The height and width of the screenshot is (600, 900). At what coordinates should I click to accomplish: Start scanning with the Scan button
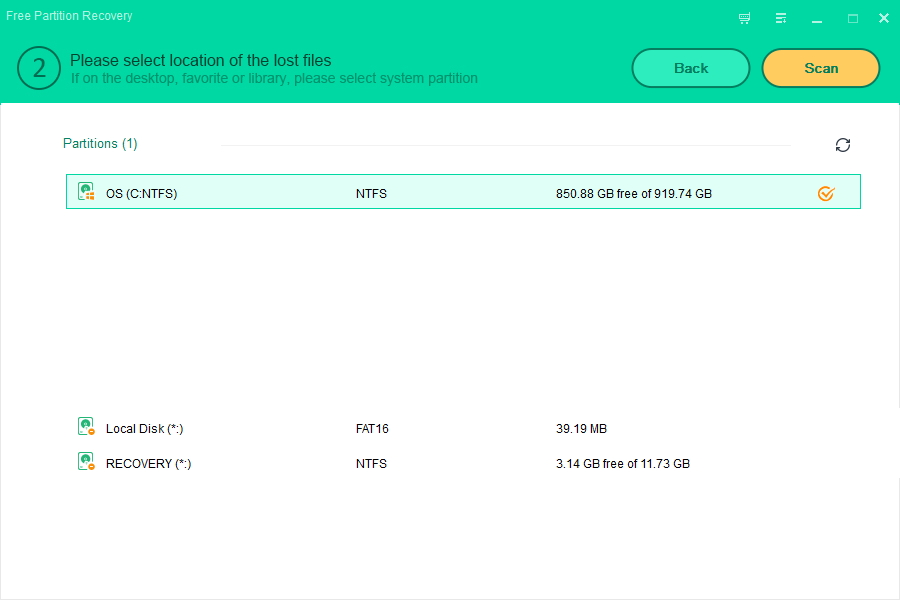tap(820, 68)
